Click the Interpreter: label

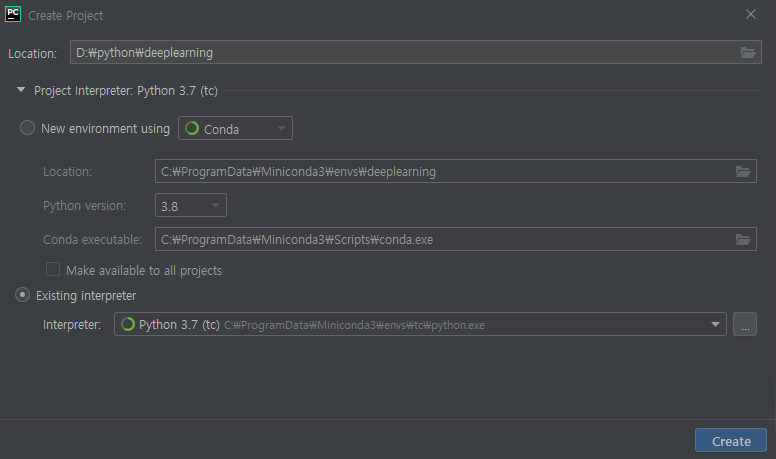click(72, 325)
